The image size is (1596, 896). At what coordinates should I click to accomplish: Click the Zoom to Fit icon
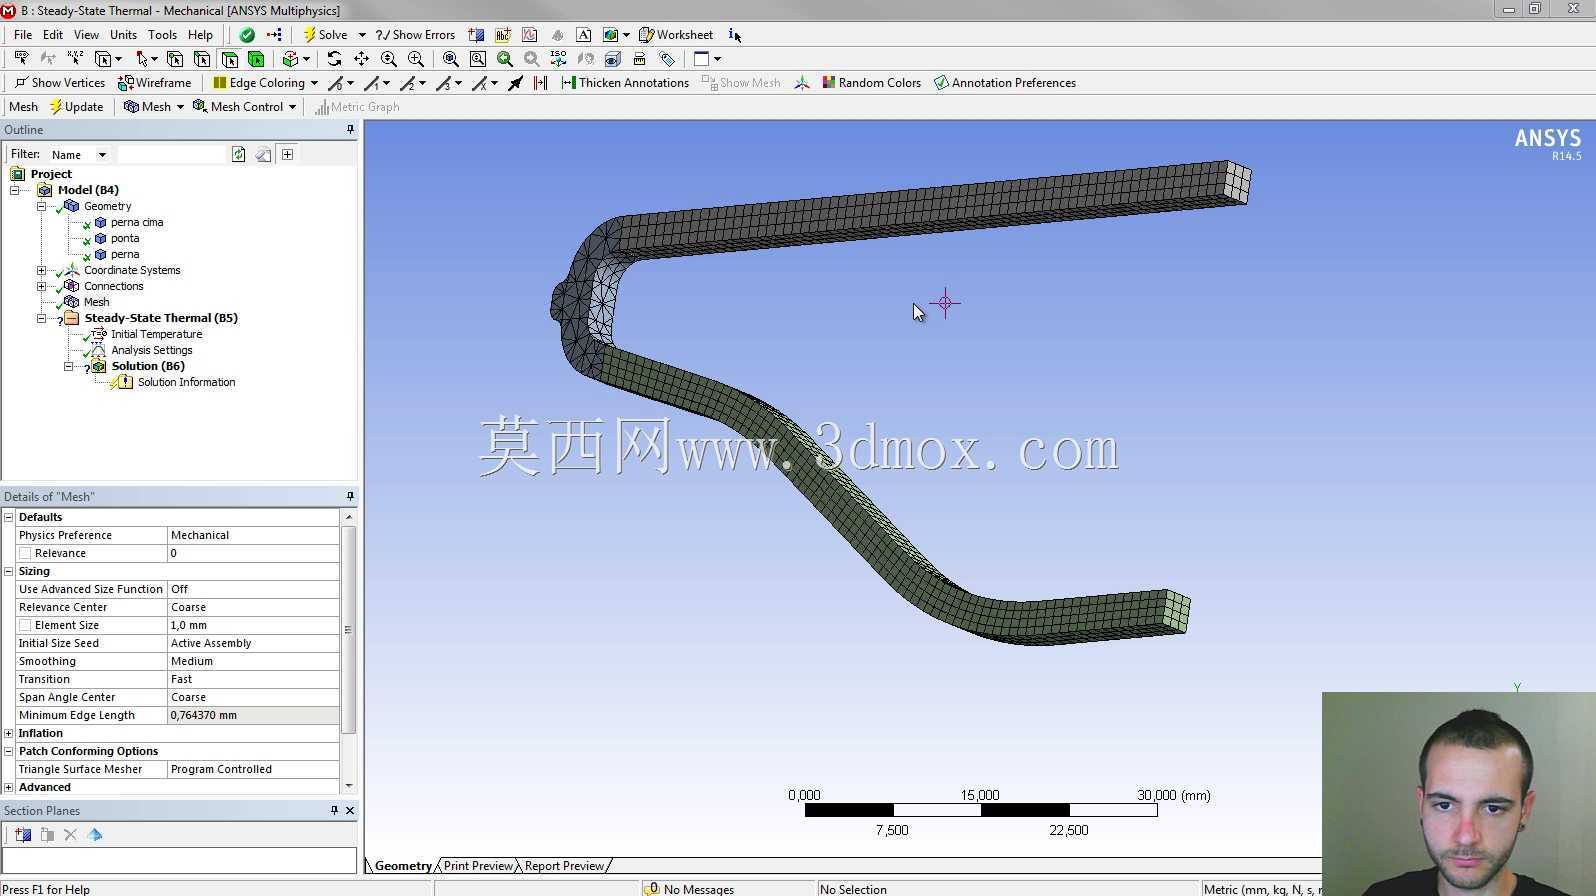click(450, 59)
